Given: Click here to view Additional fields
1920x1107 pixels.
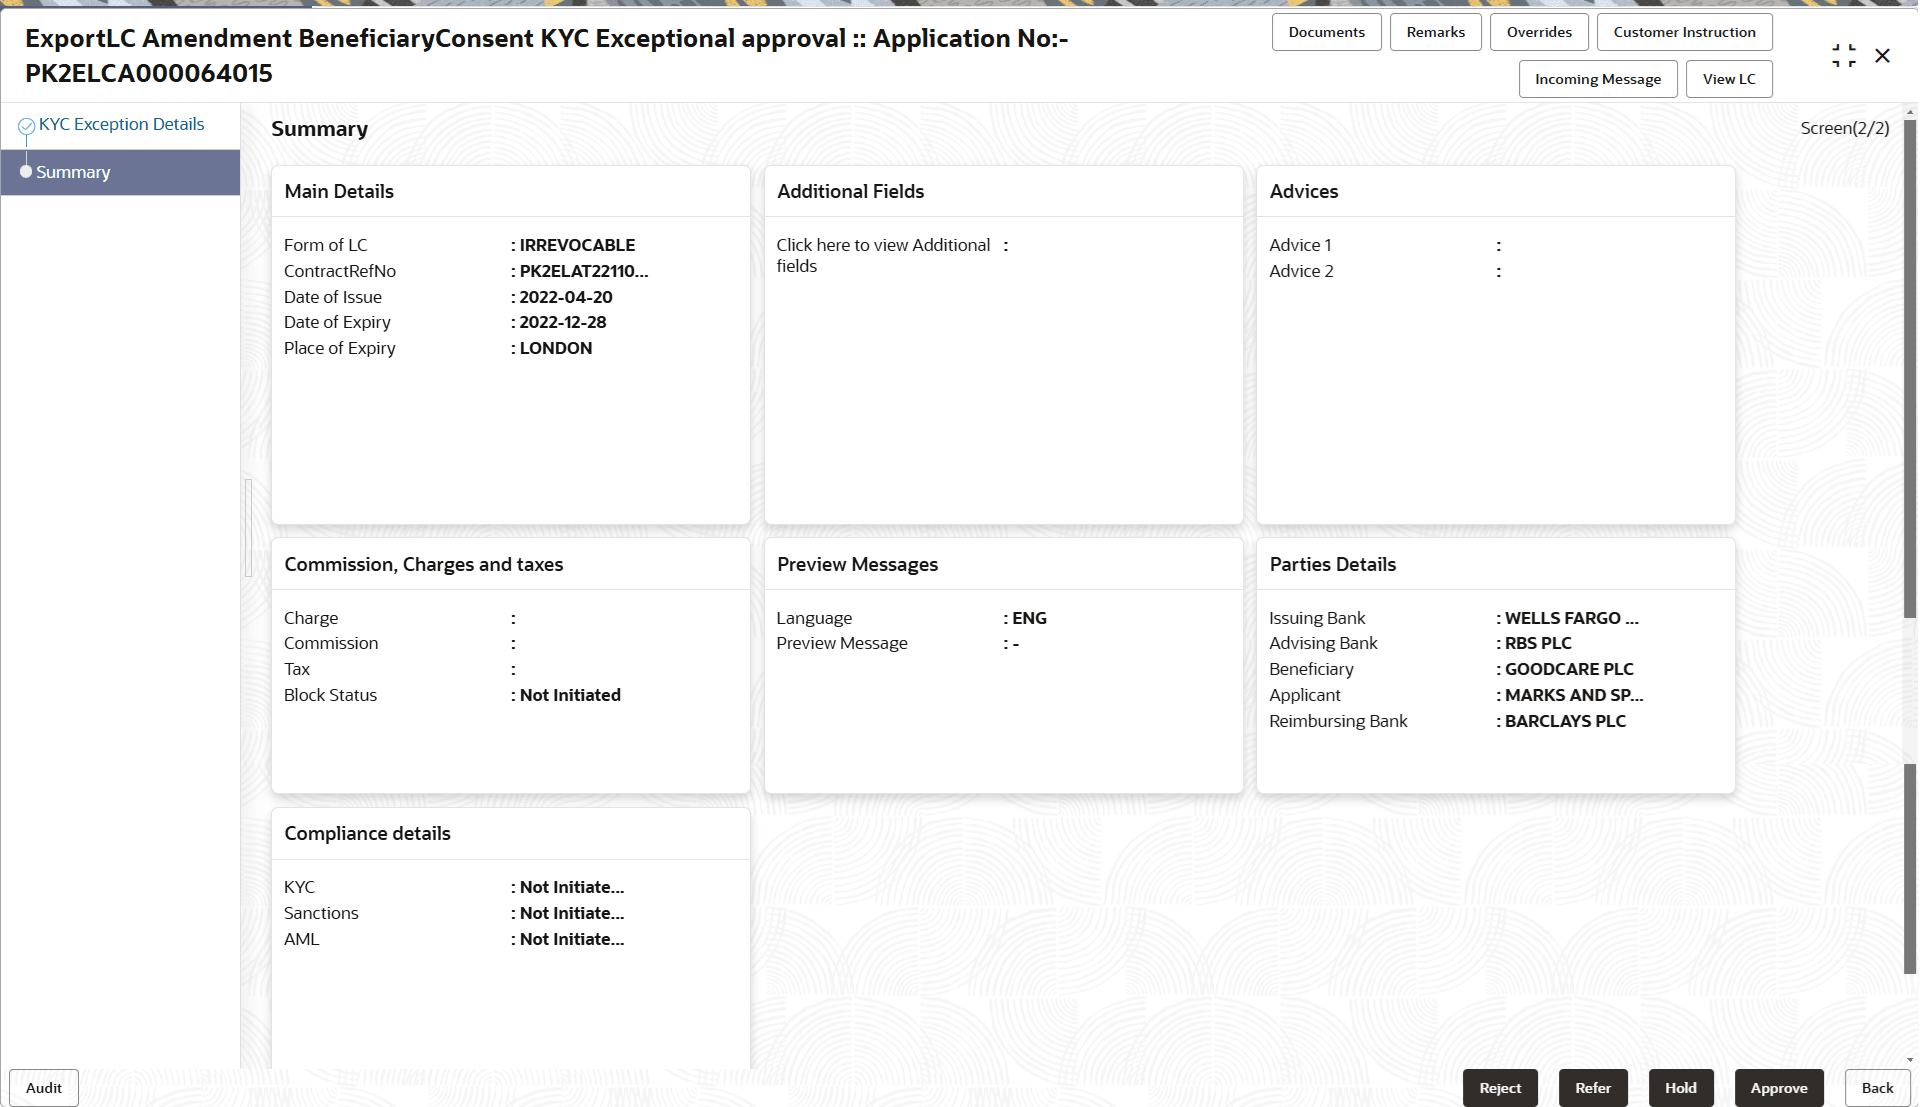Looking at the screenshot, I should pos(883,255).
